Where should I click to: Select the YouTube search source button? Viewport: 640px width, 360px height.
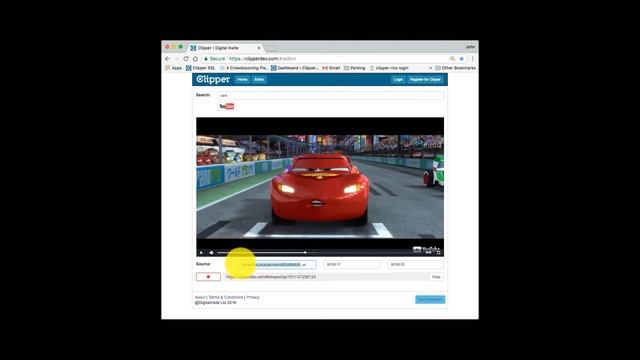227,107
